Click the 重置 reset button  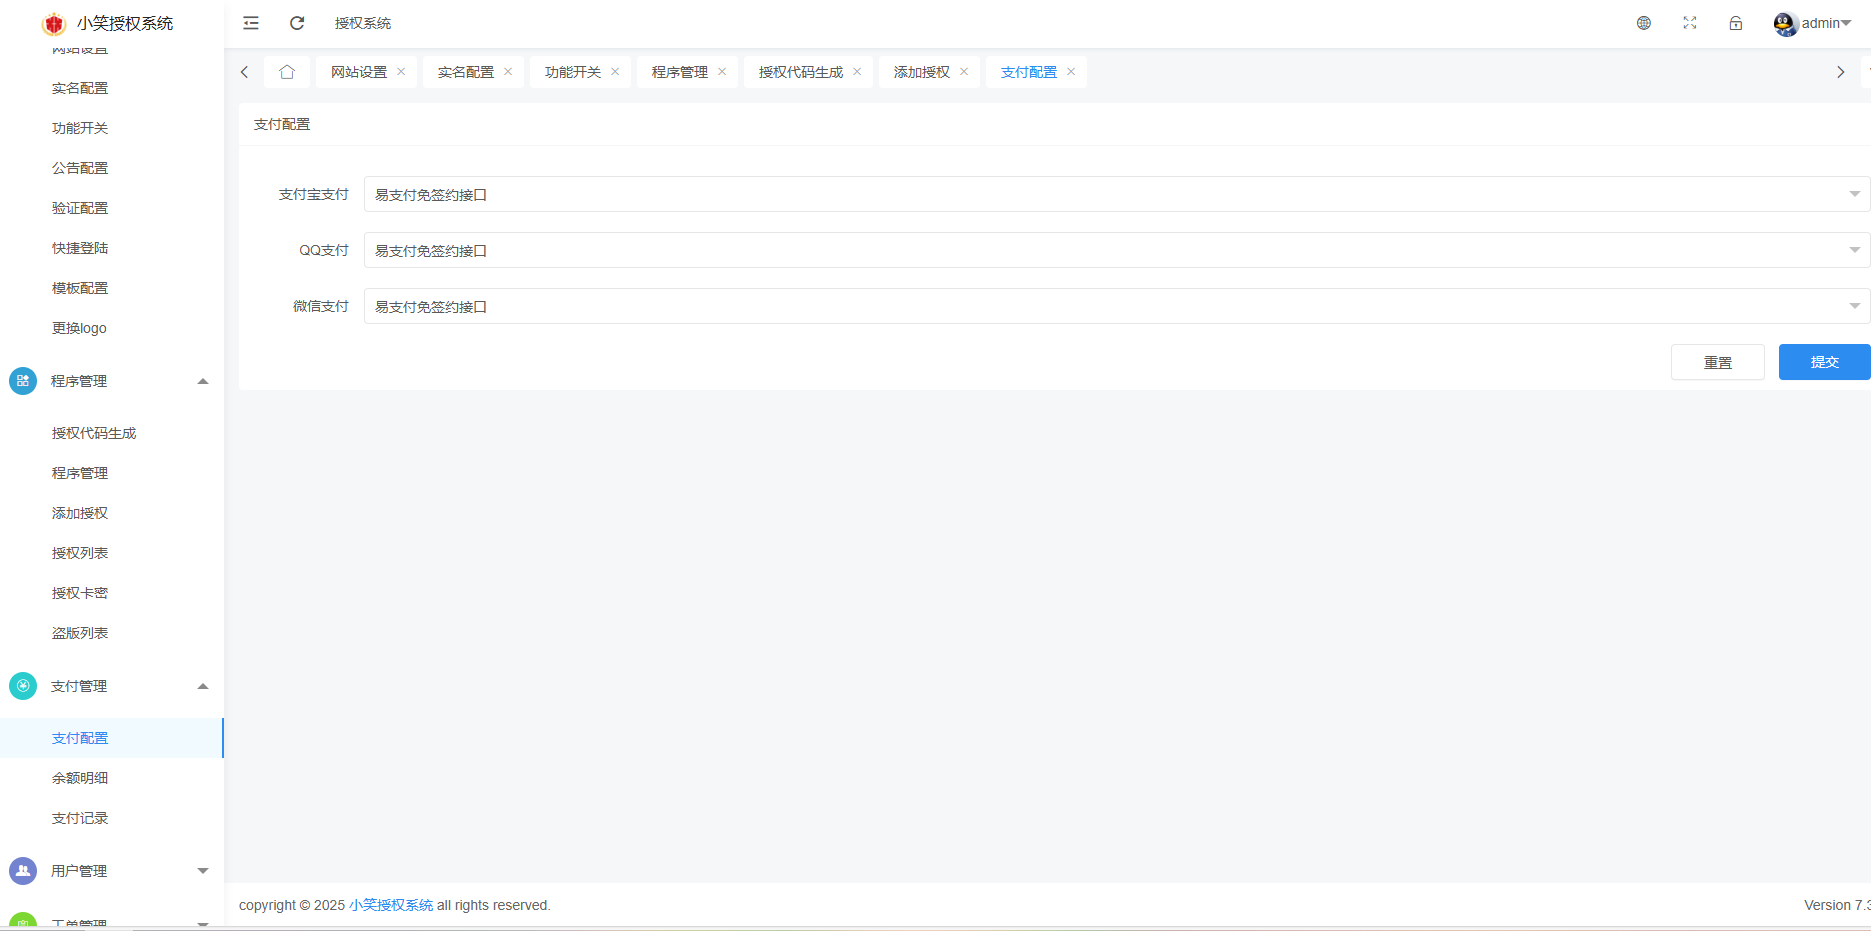tap(1718, 362)
